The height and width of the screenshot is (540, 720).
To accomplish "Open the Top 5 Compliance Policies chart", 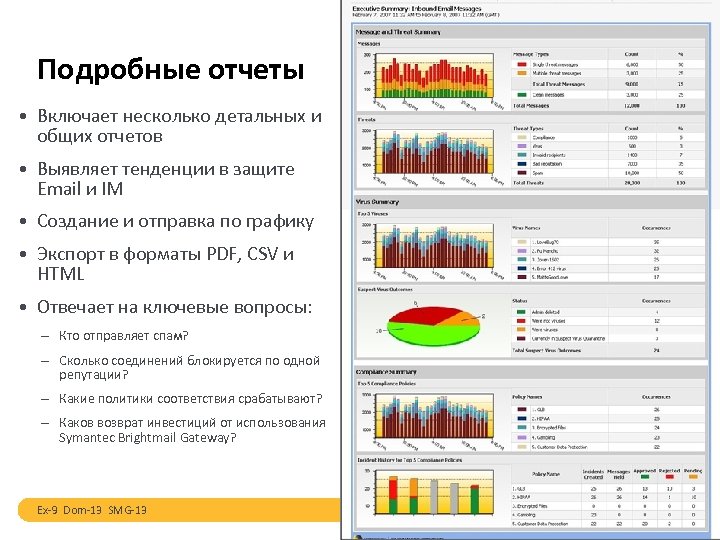I will pyautogui.click(x=434, y=416).
